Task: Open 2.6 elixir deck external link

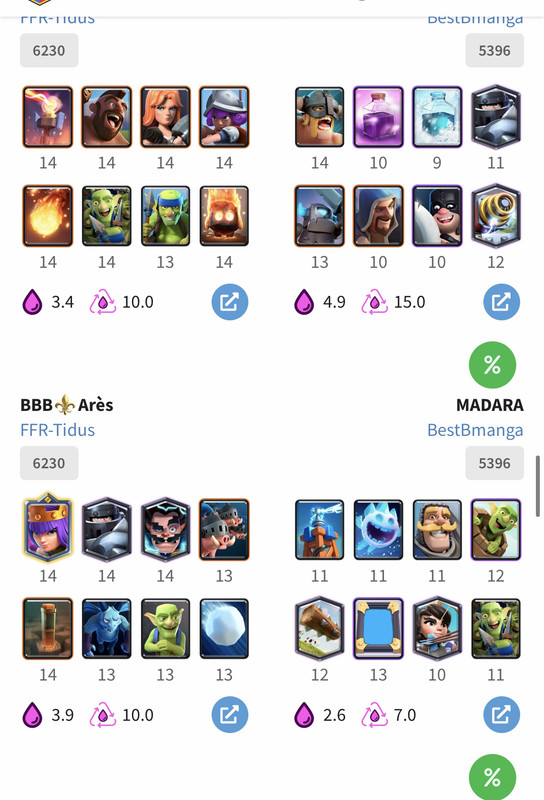Action: point(502,715)
